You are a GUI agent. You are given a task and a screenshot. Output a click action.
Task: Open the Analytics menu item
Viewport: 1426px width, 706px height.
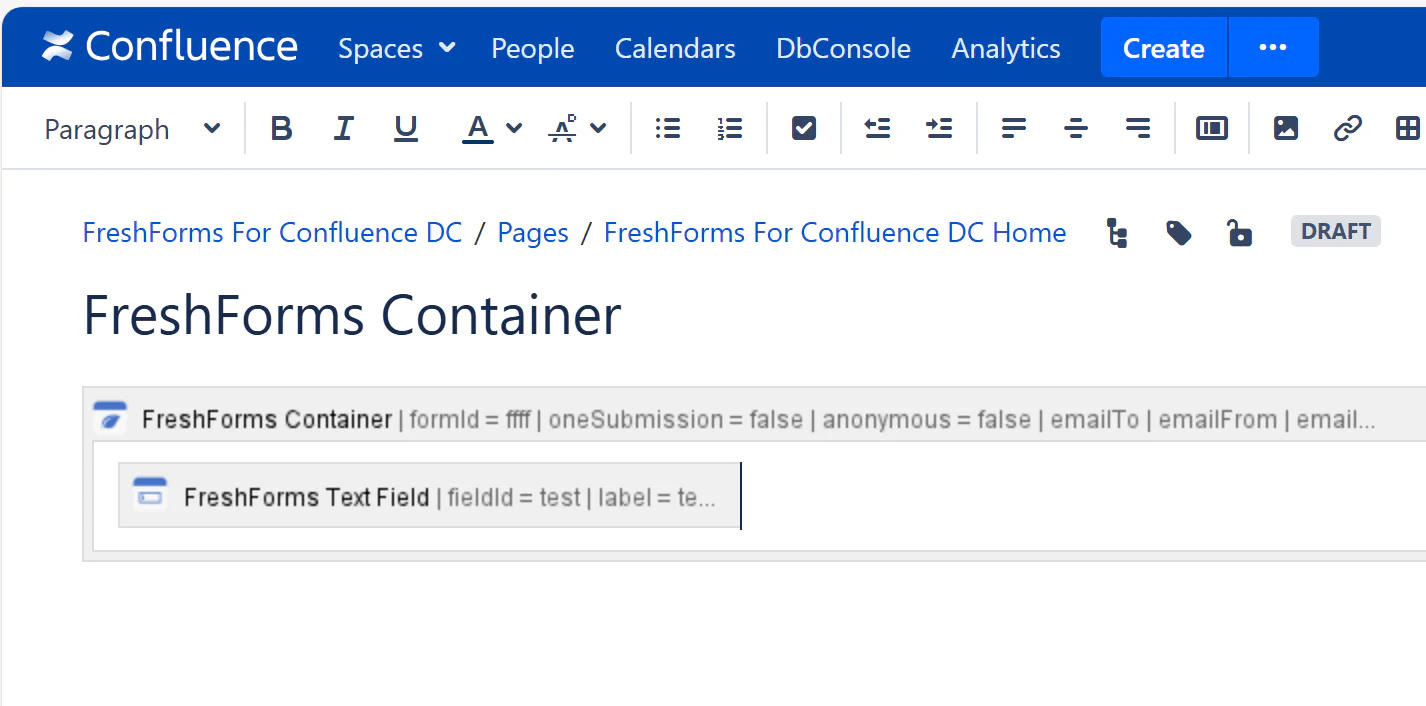(x=1005, y=48)
